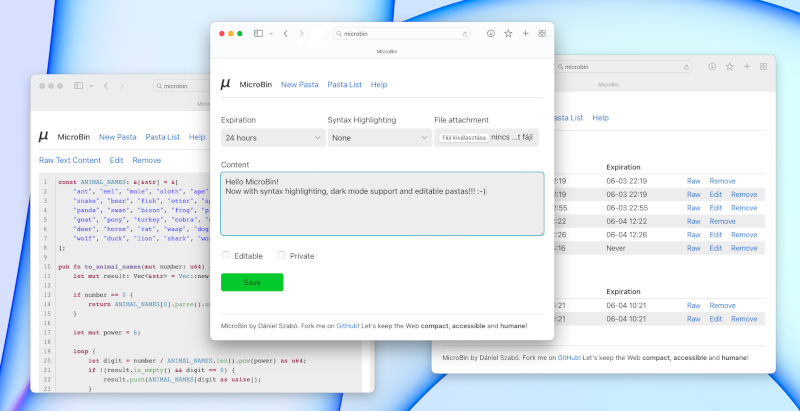Image resolution: width=800 pixels, height=411 pixels.
Task: Open sidebar chevron in left code window
Action: [91, 86]
